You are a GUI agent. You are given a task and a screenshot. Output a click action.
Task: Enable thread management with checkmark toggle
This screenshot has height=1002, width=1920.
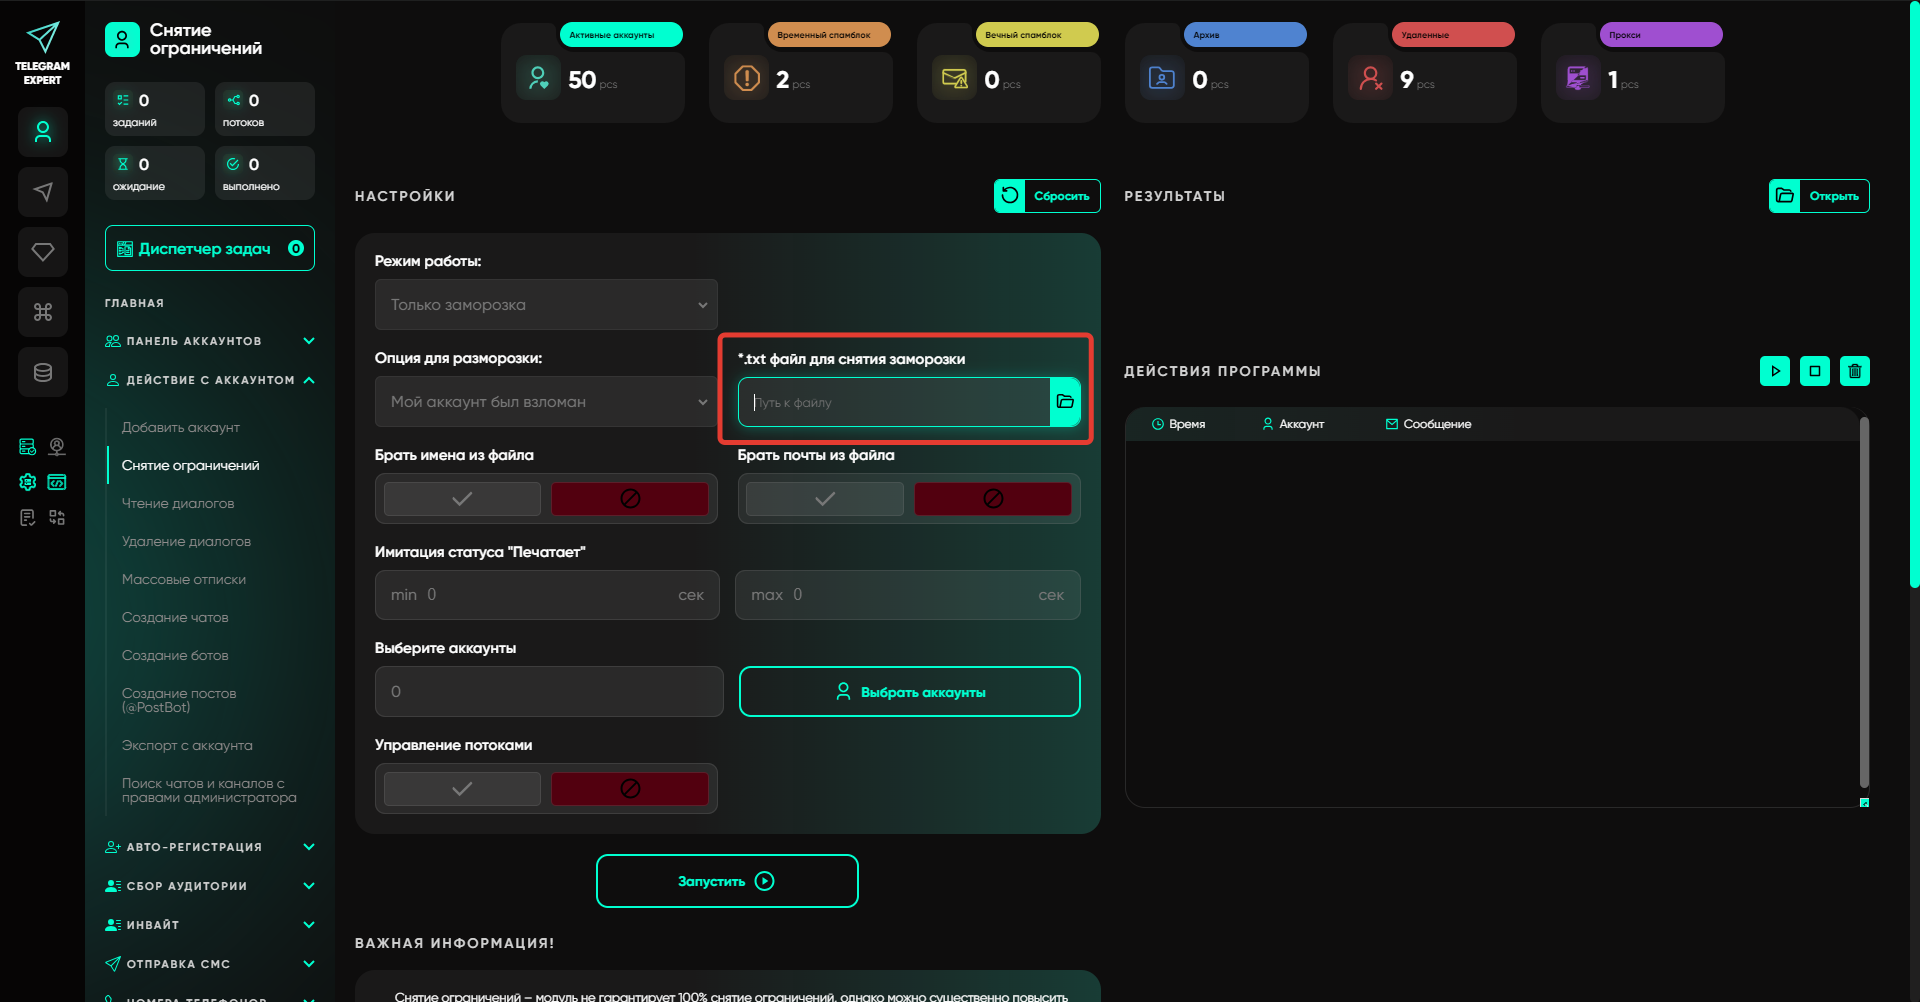click(462, 789)
